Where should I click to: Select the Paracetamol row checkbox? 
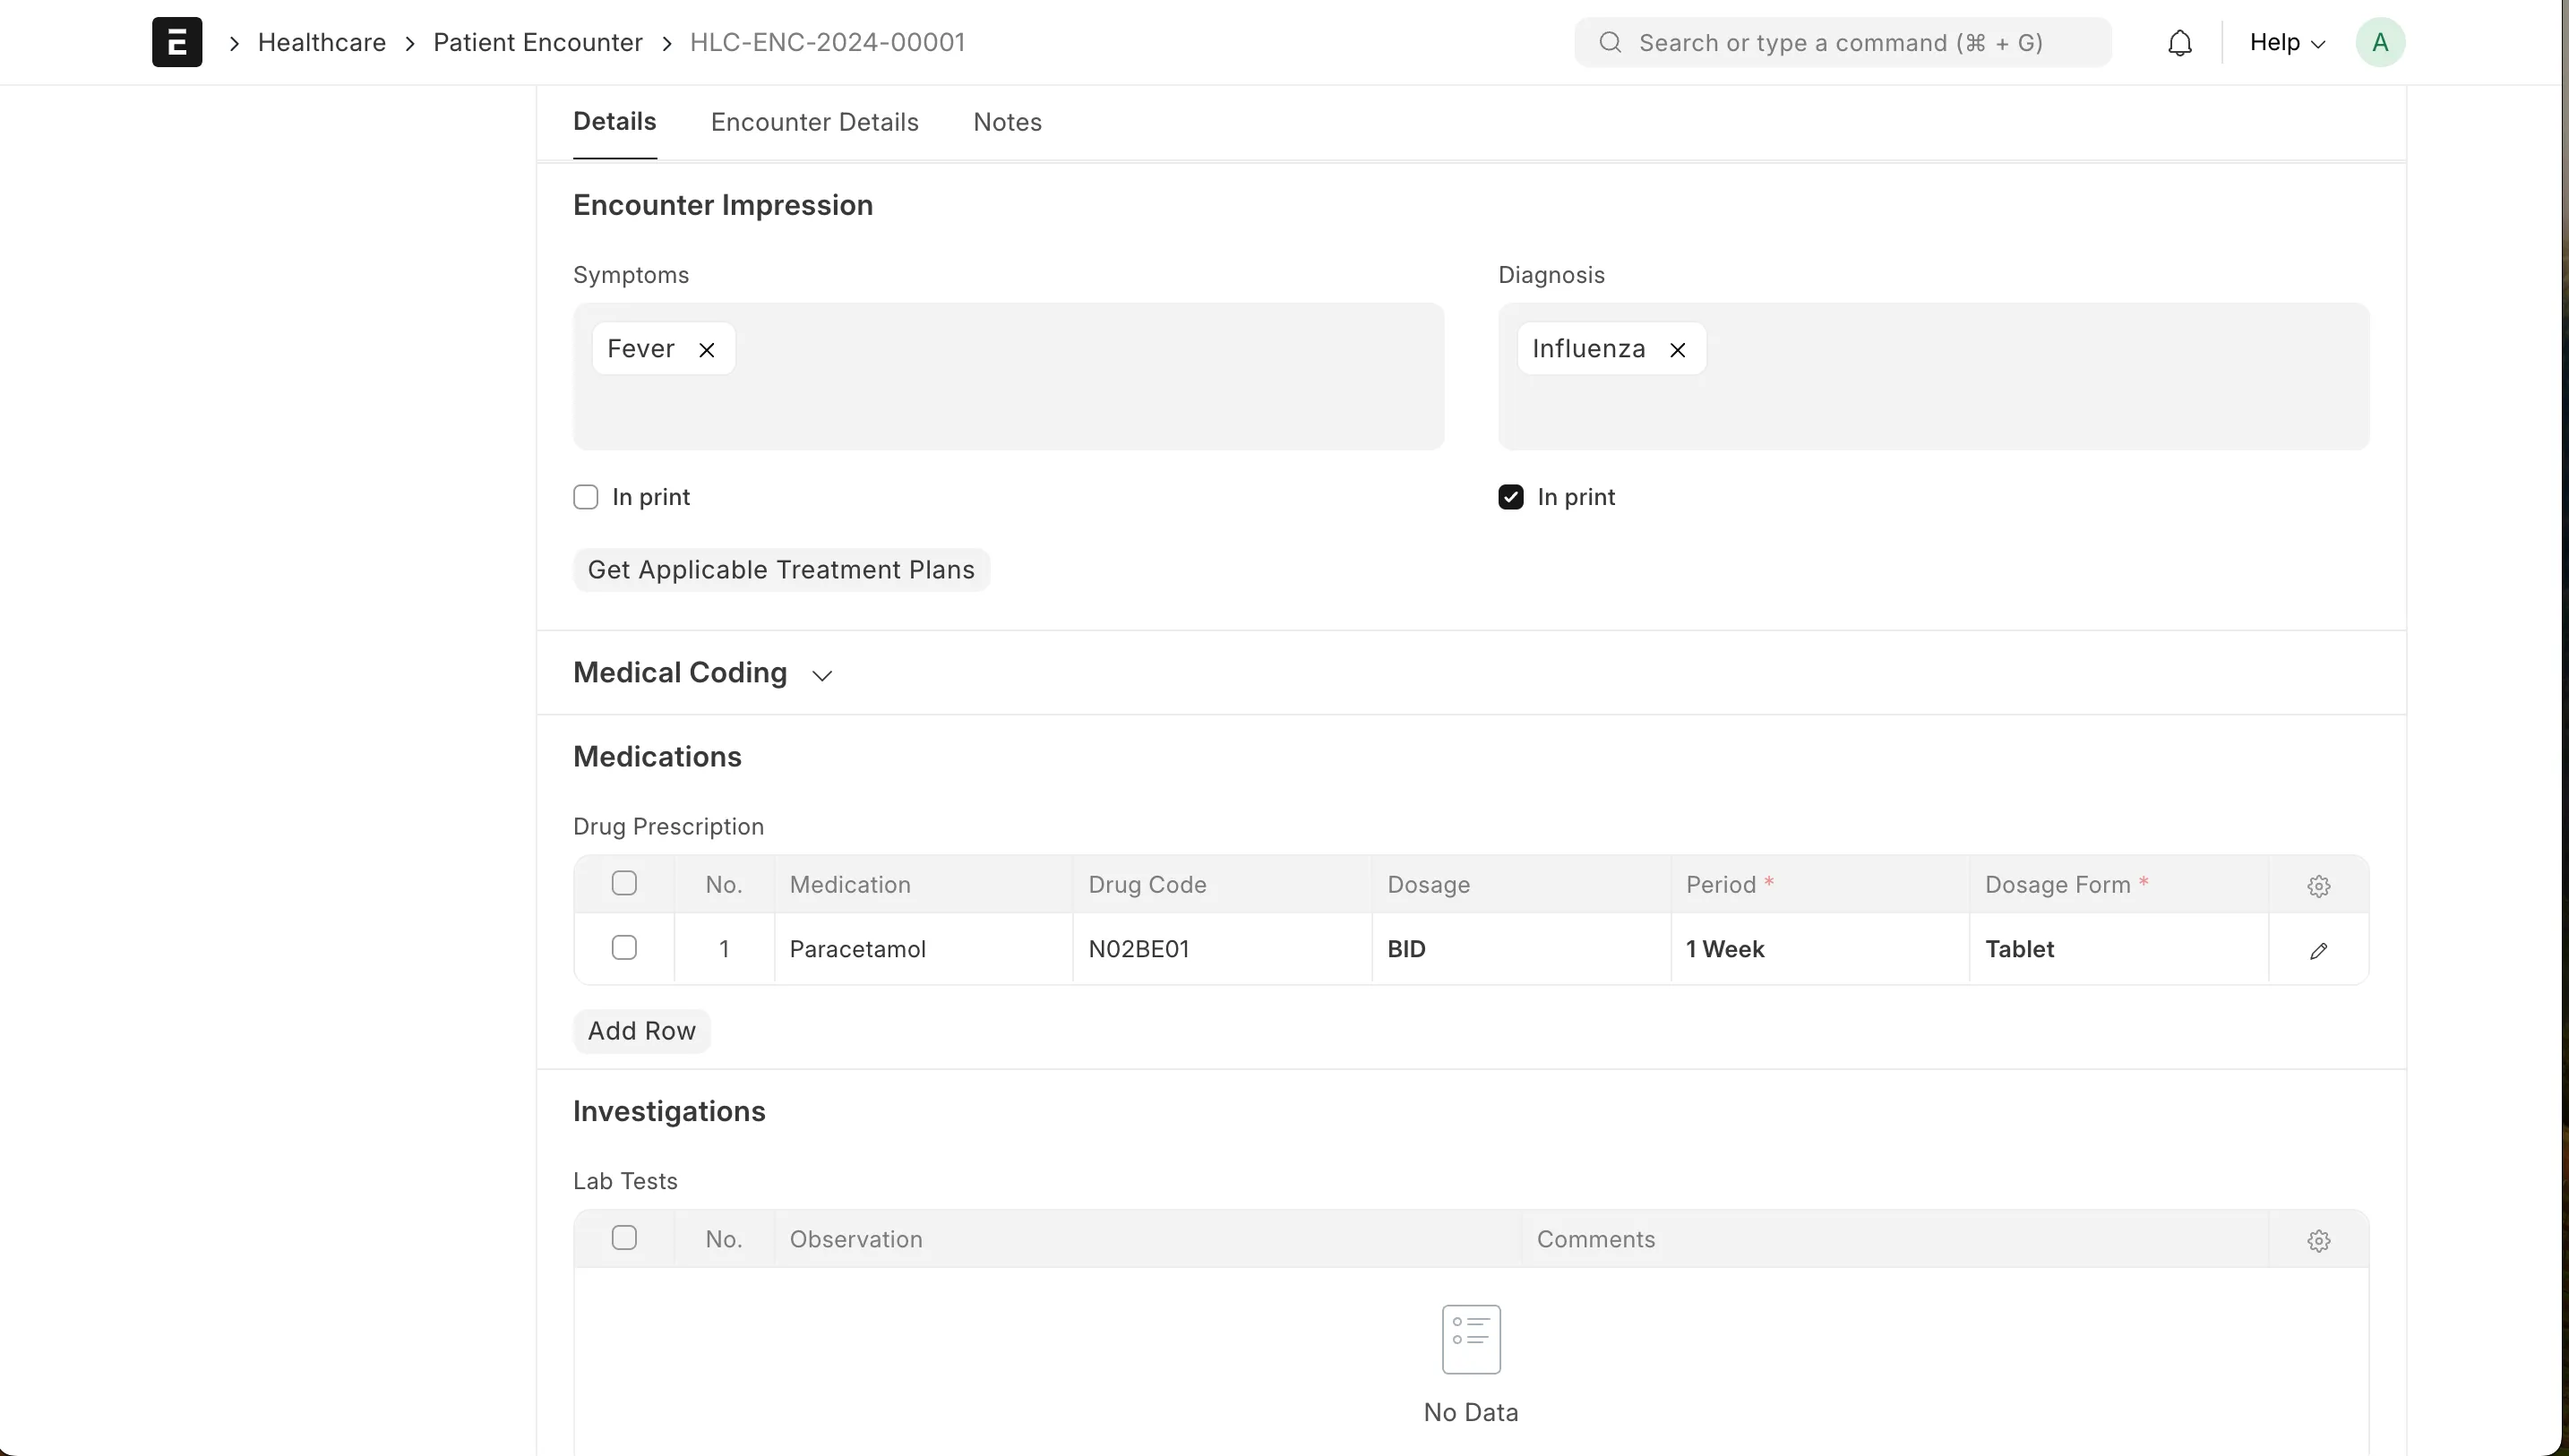pyautogui.click(x=625, y=947)
